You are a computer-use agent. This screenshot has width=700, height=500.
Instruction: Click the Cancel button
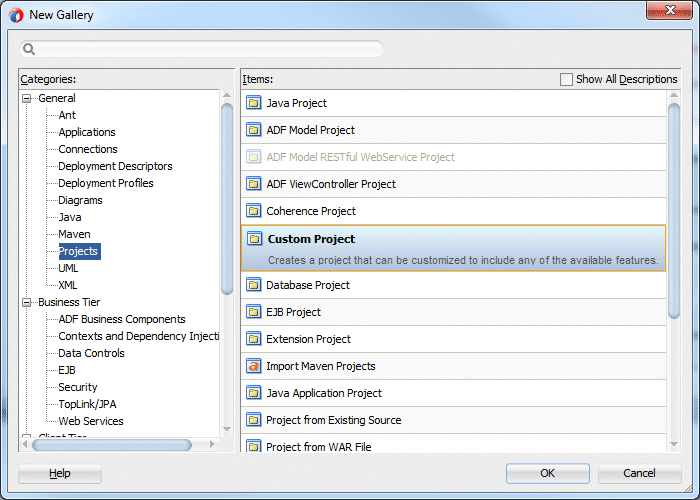[639, 473]
